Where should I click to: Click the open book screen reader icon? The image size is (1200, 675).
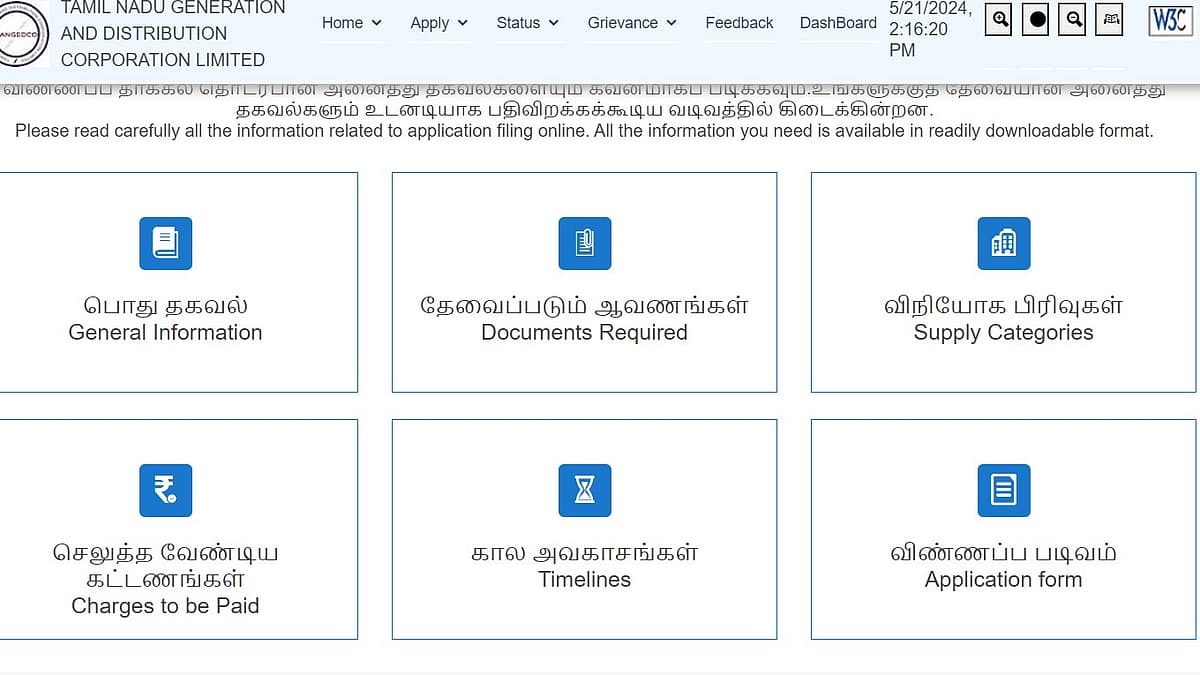click(x=1109, y=19)
